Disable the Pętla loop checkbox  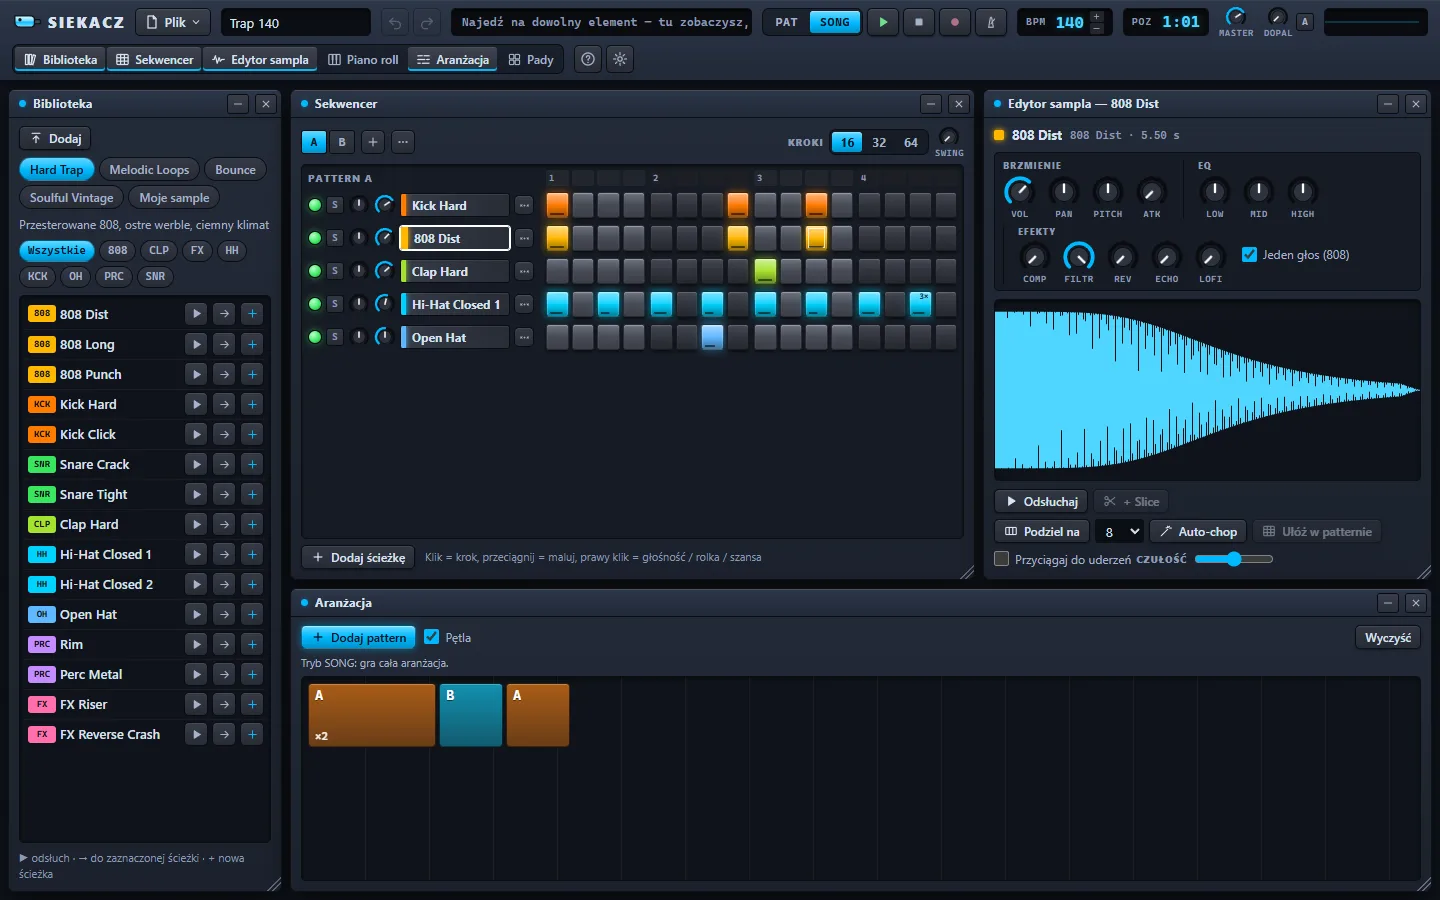click(x=431, y=636)
